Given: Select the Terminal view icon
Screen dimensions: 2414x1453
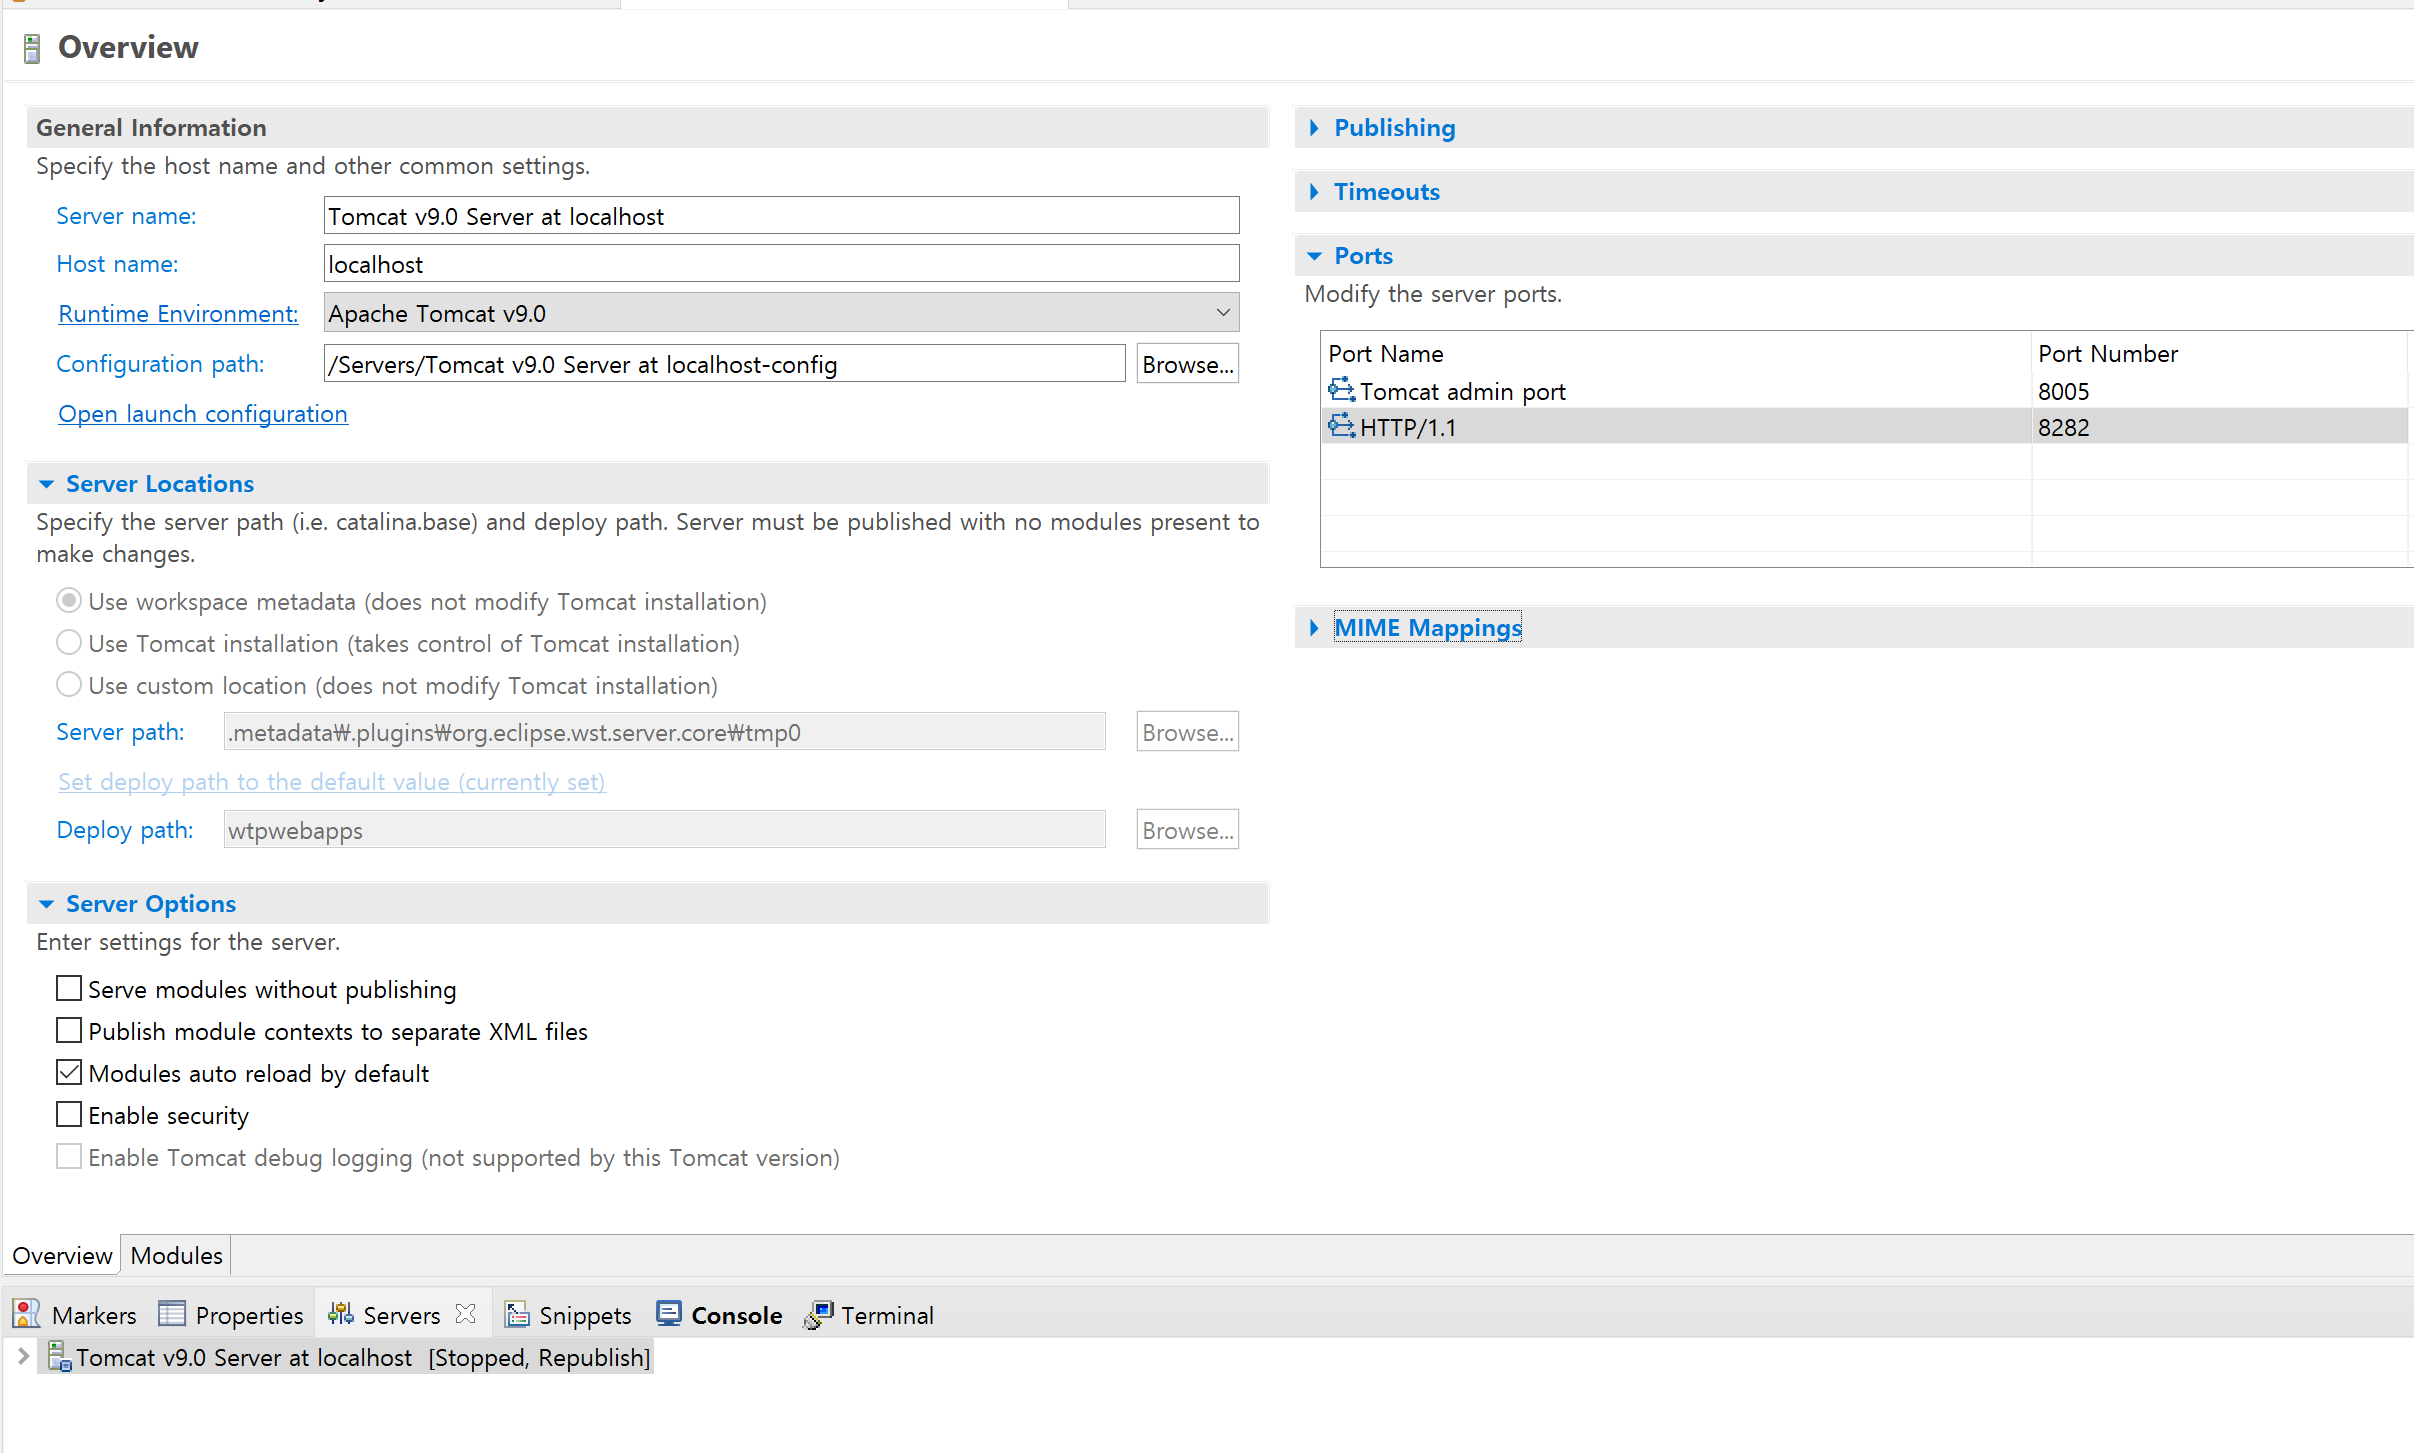Looking at the screenshot, I should [x=818, y=1315].
